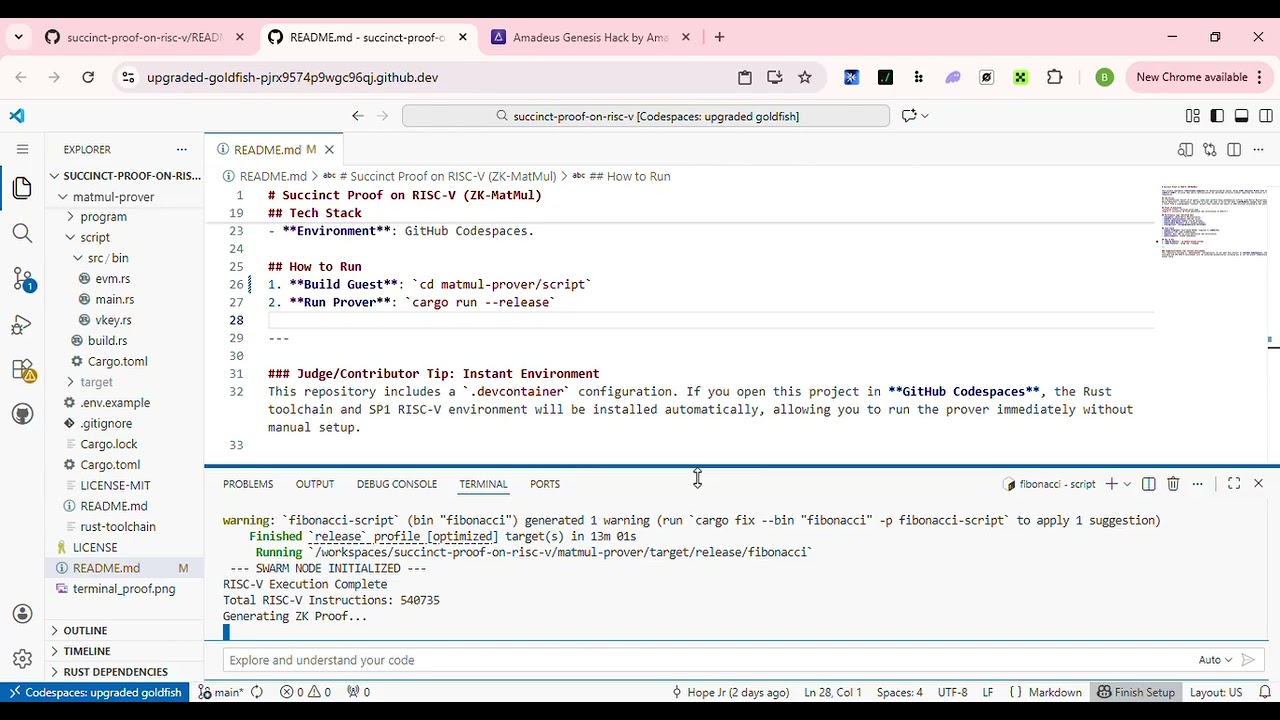Bookmark this tab with star icon
The image size is (1280, 720).
pyautogui.click(x=805, y=77)
